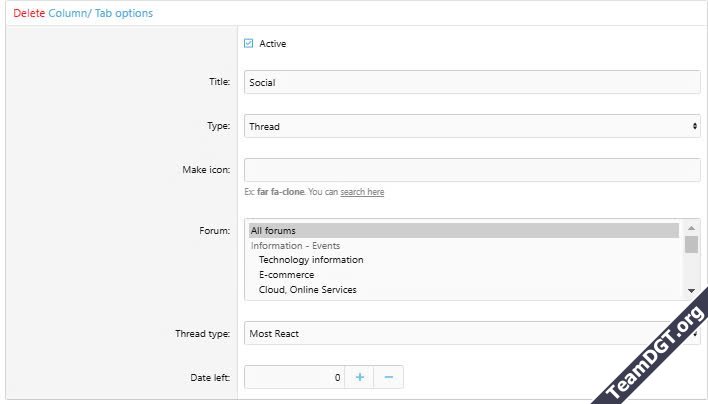708x404 pixels.
Task: Open the Type dropdown showing Thread
Action: coord(472,127)
